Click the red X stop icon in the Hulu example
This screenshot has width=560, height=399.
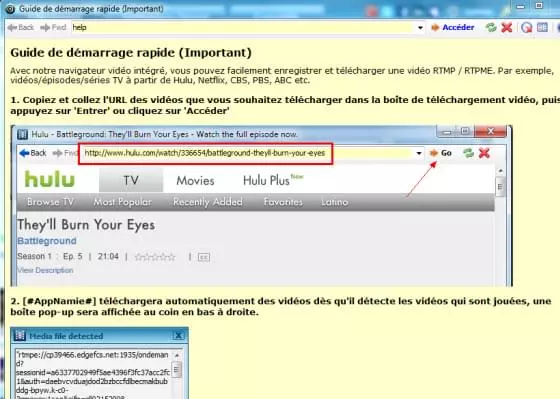click(x=484, y=154)
